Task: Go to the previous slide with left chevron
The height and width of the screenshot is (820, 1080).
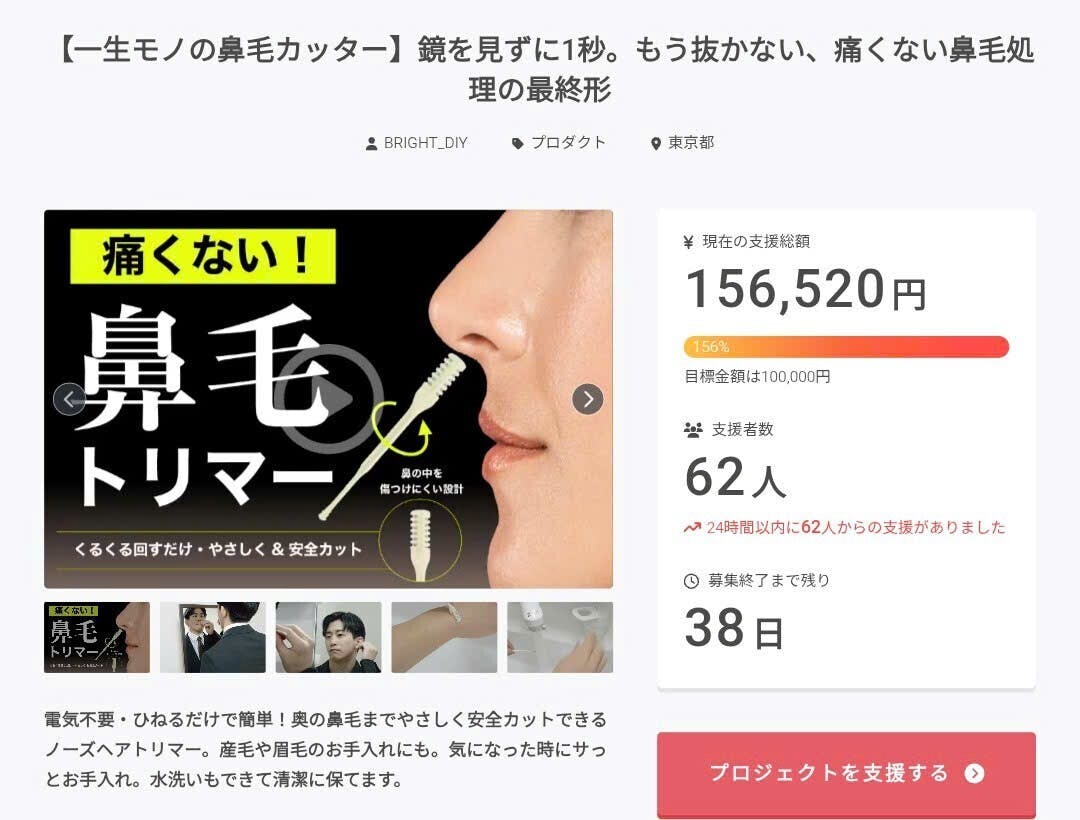Action: 69,399
